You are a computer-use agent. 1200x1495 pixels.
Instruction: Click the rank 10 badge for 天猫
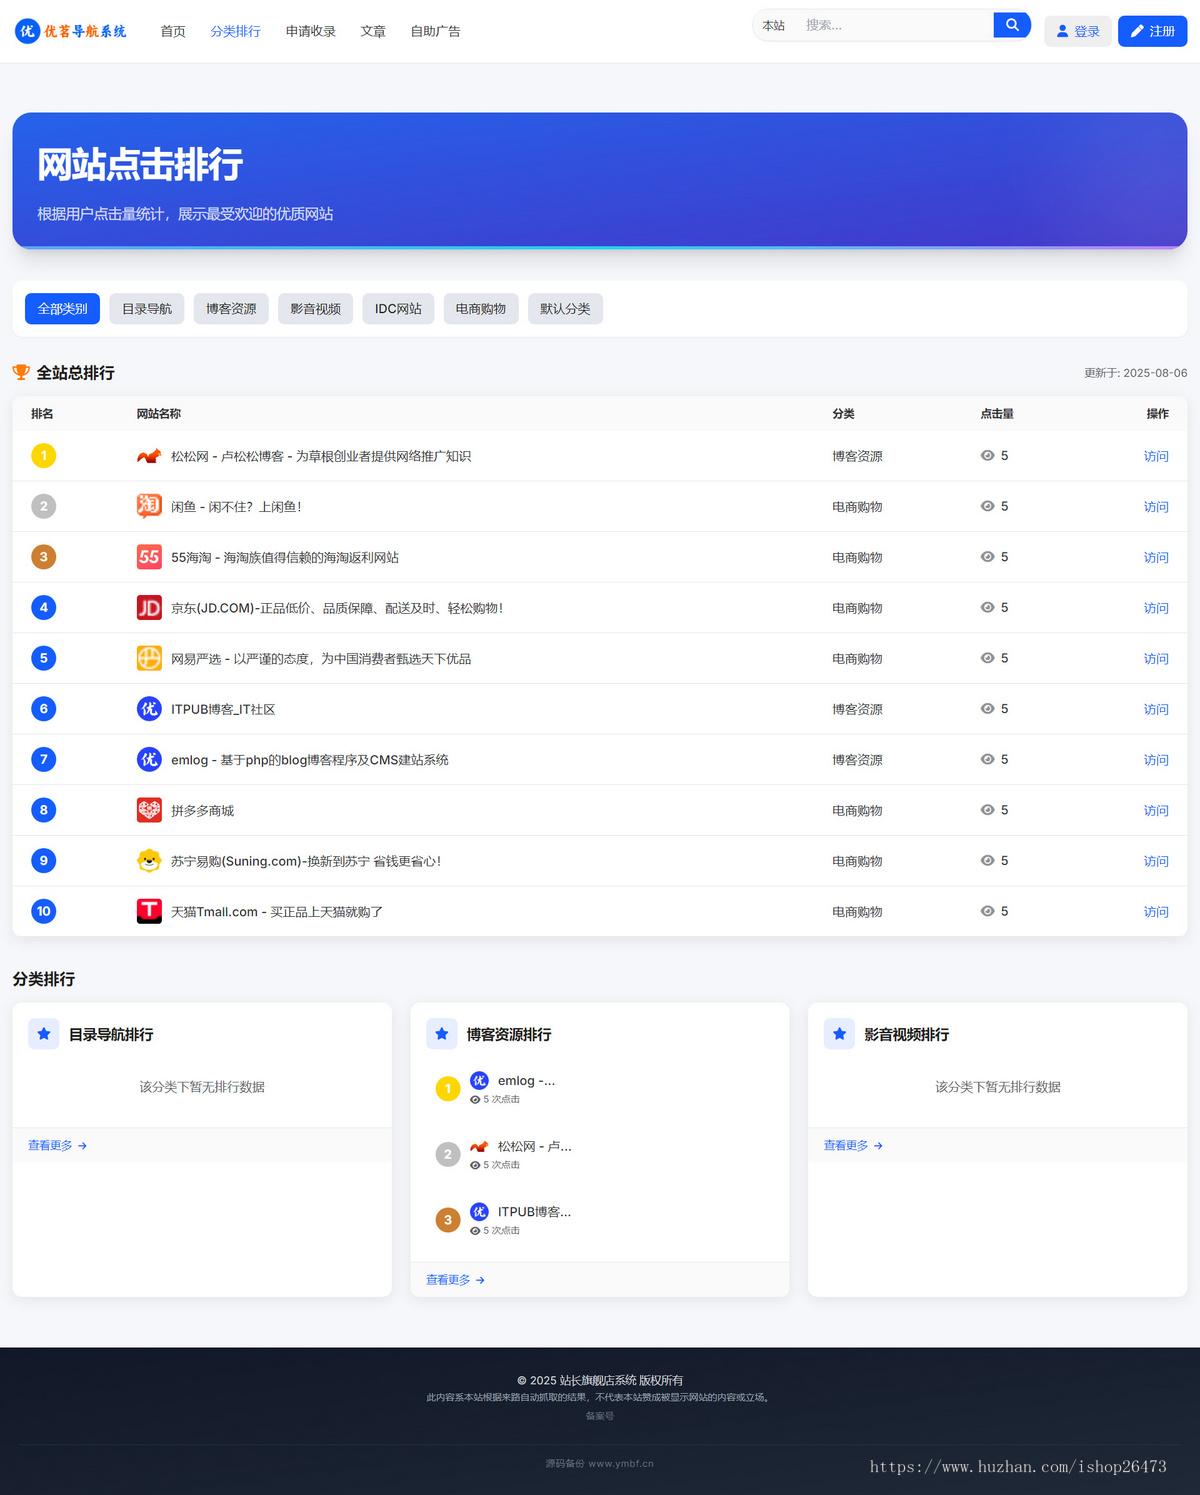[x=43, y=911]
